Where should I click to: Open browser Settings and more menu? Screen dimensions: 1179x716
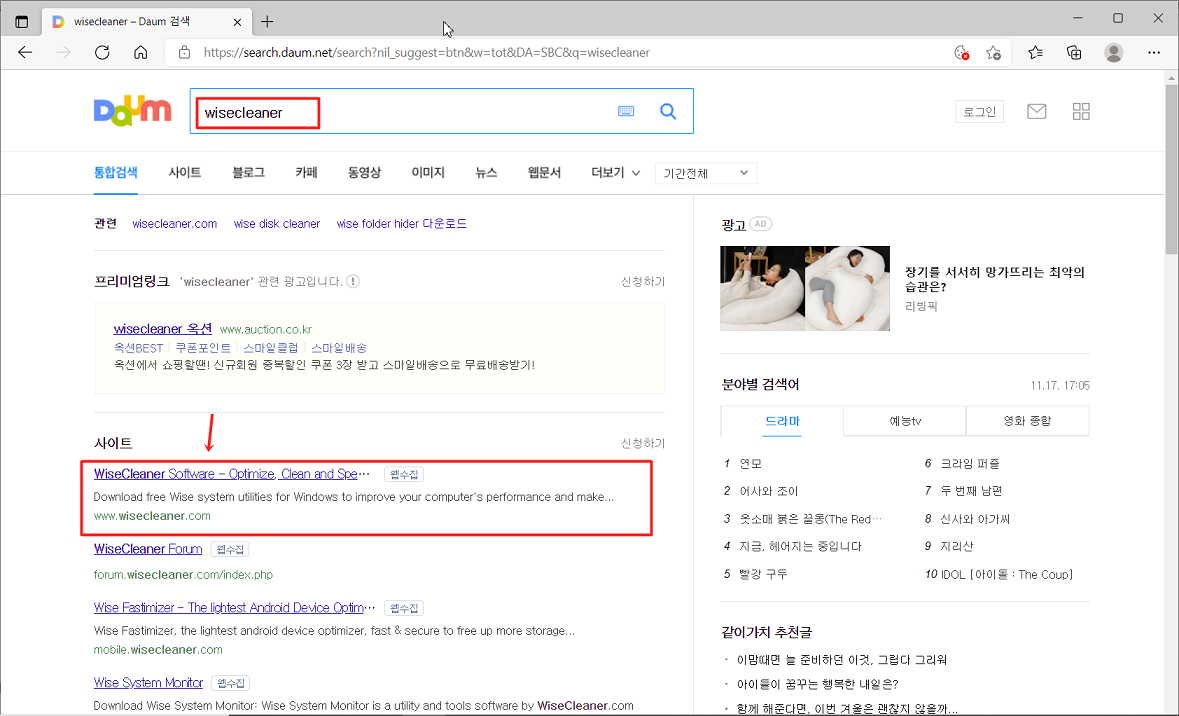click(1154, 53)
